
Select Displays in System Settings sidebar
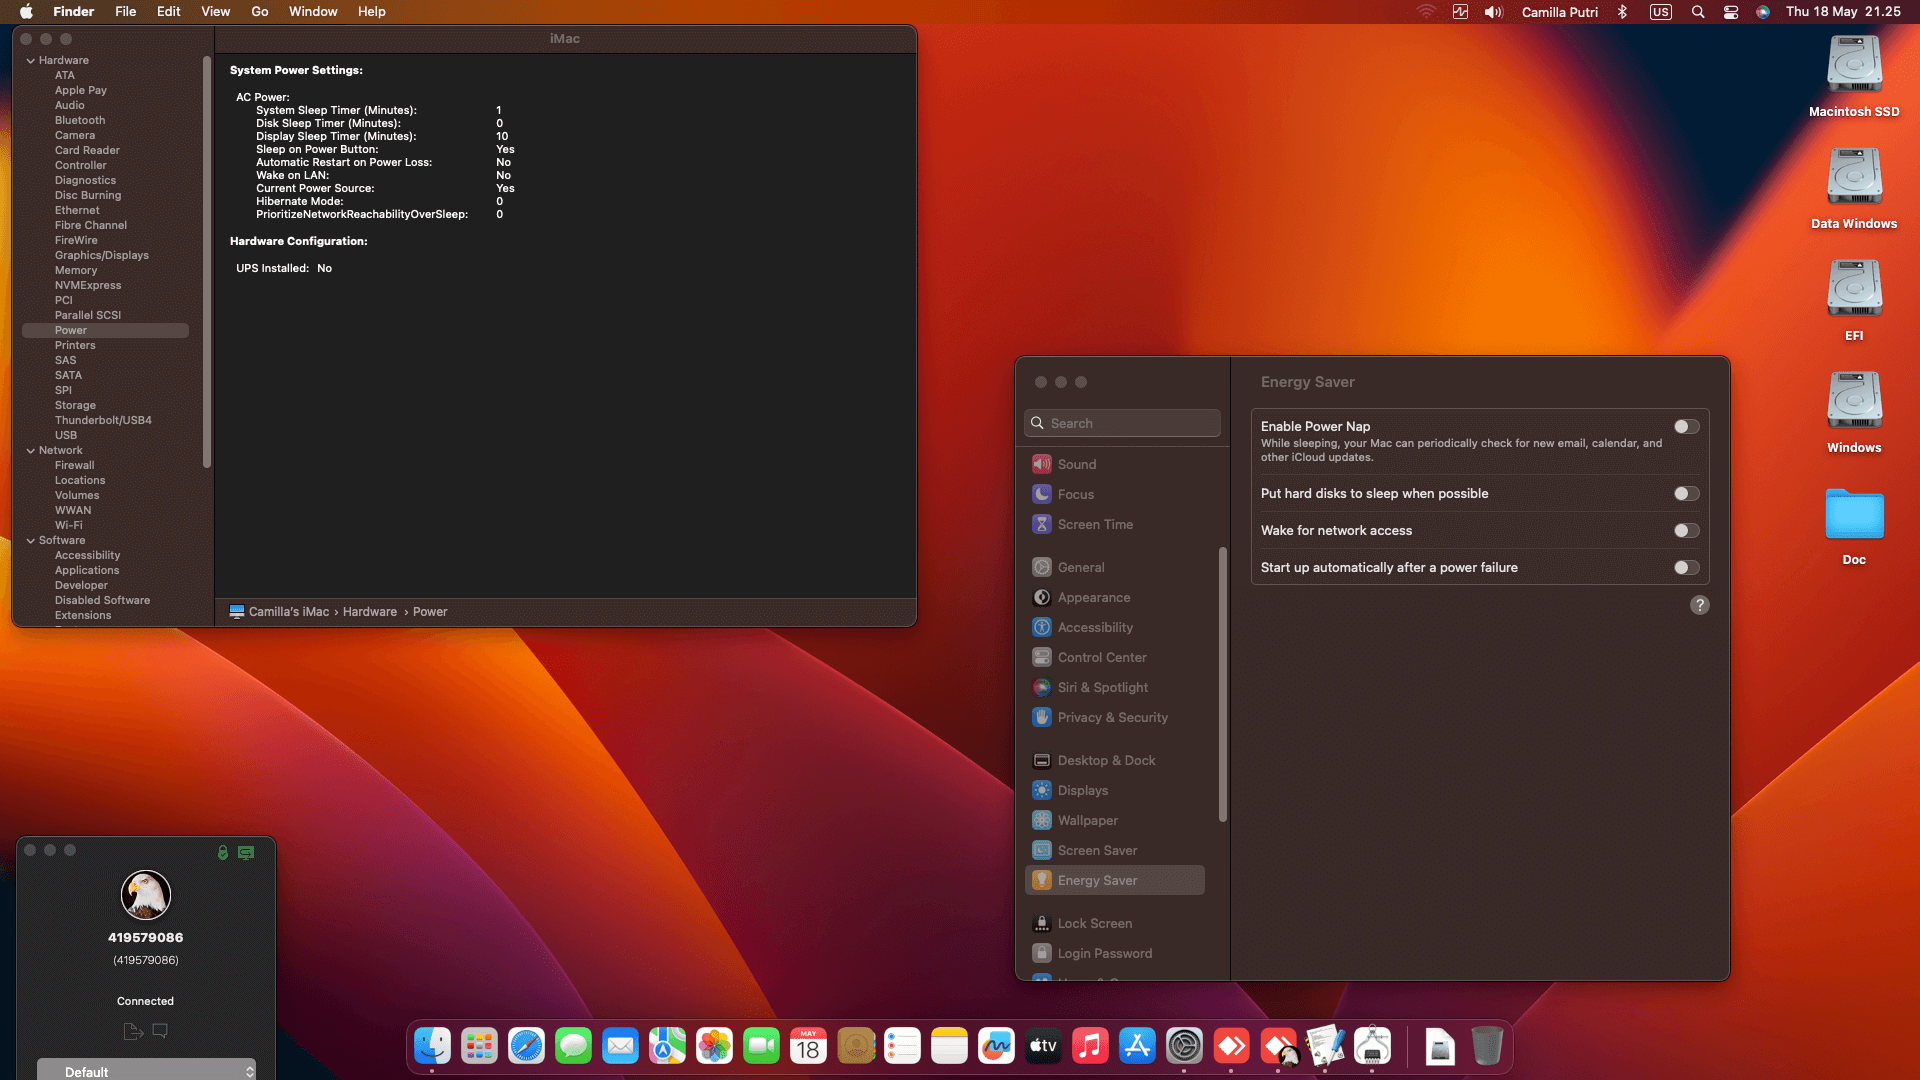1115,790
